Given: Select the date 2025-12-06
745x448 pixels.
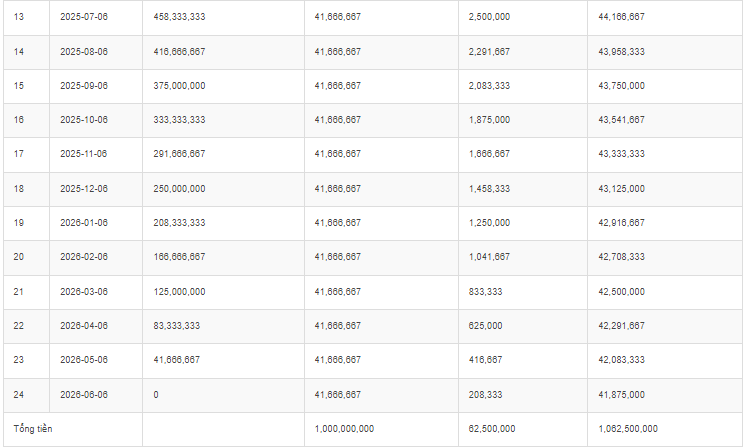Looking at the screenshot, I should (x=83, y=188).
